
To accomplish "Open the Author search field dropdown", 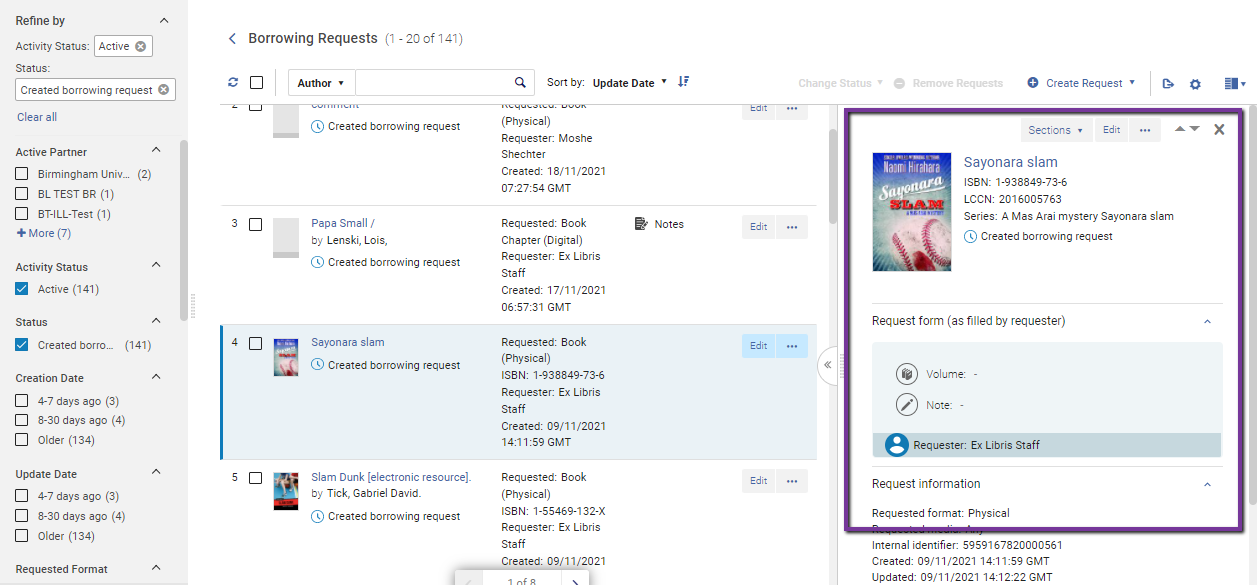I will pos(321,83).
